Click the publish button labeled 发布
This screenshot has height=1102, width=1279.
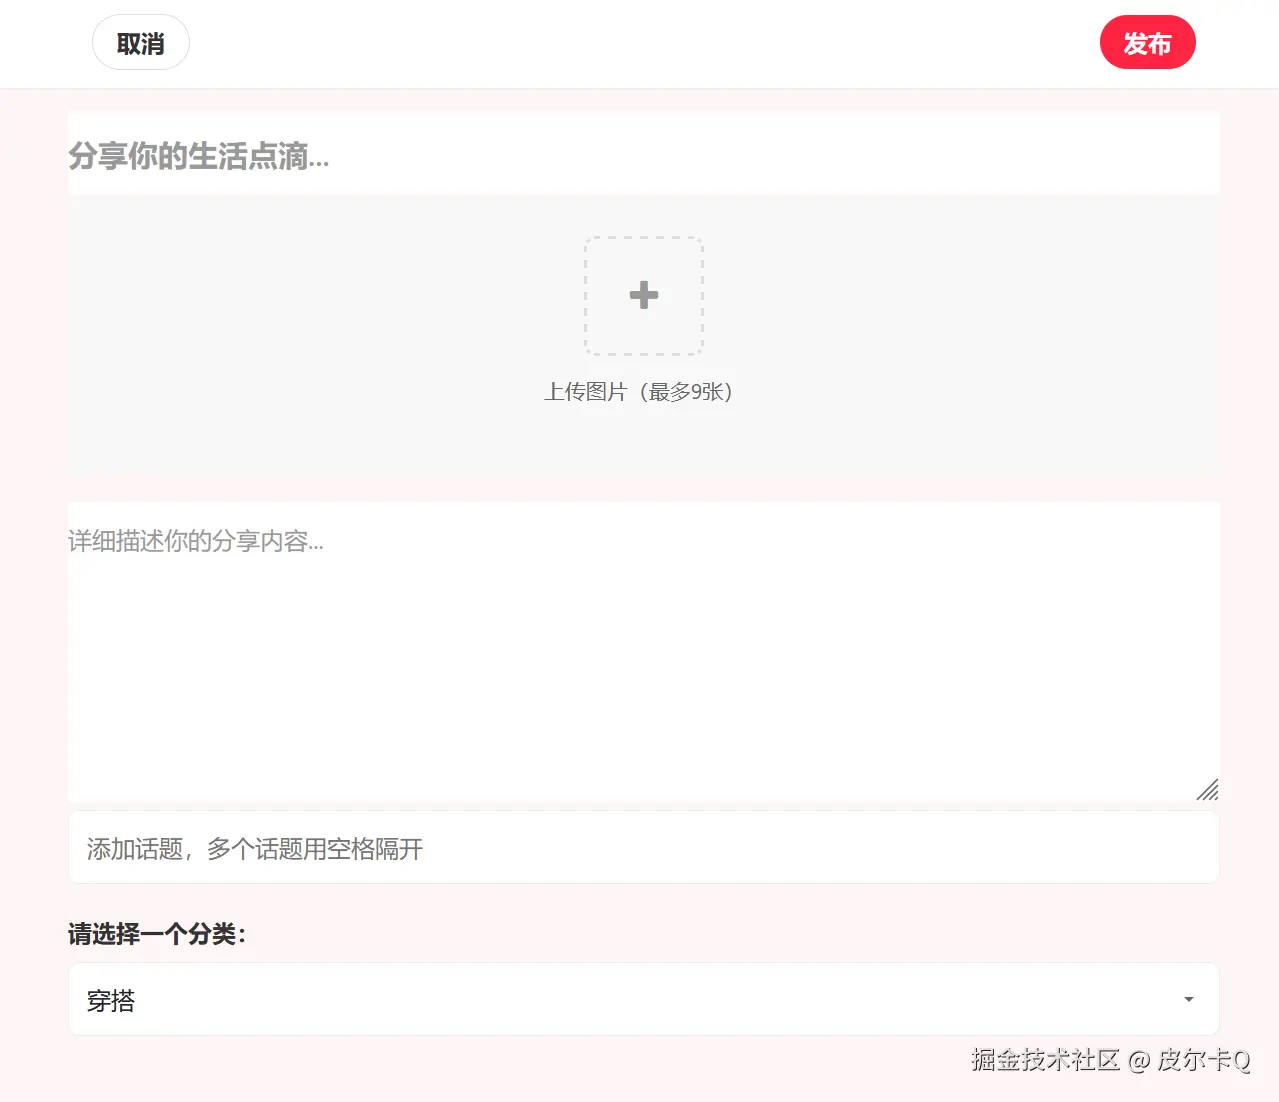click(1147, 42)
